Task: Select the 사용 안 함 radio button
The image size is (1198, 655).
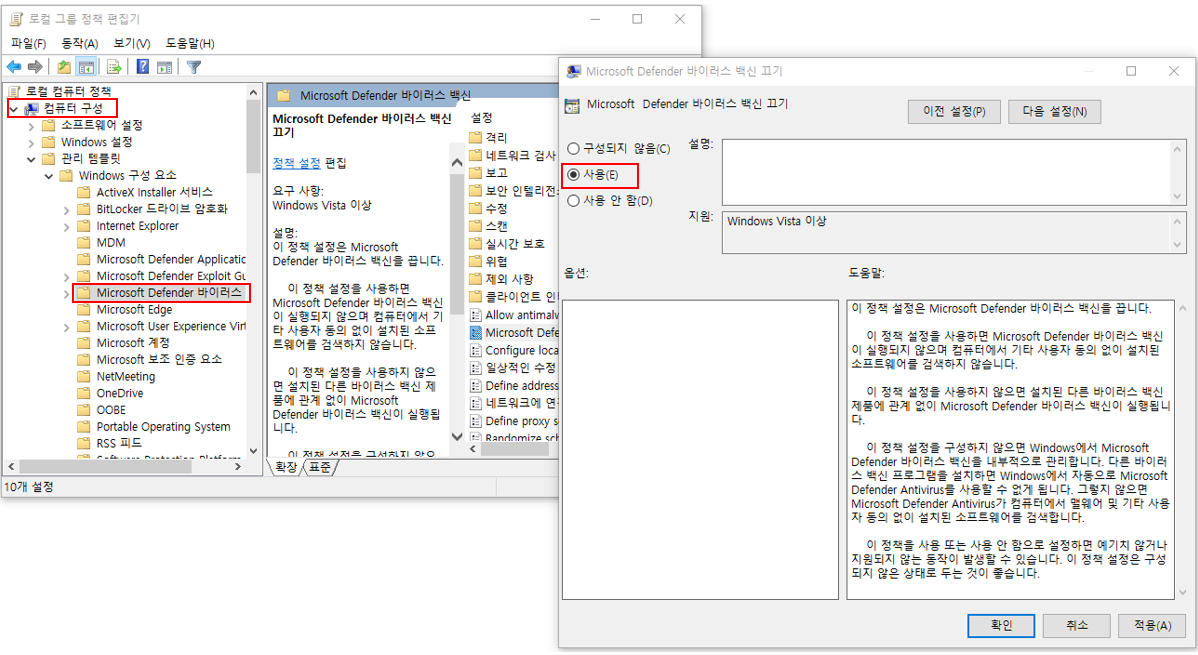Action: tap(573, 201)
